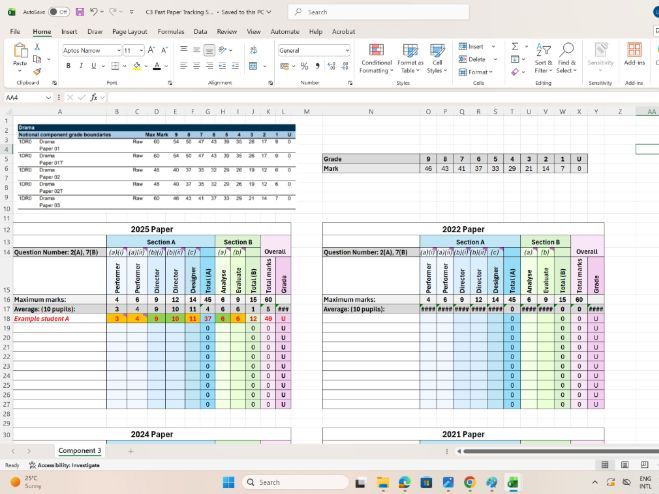Add a new sheet with plus button
This screenshot has width=659, height=494.
(x=131, y=451)
